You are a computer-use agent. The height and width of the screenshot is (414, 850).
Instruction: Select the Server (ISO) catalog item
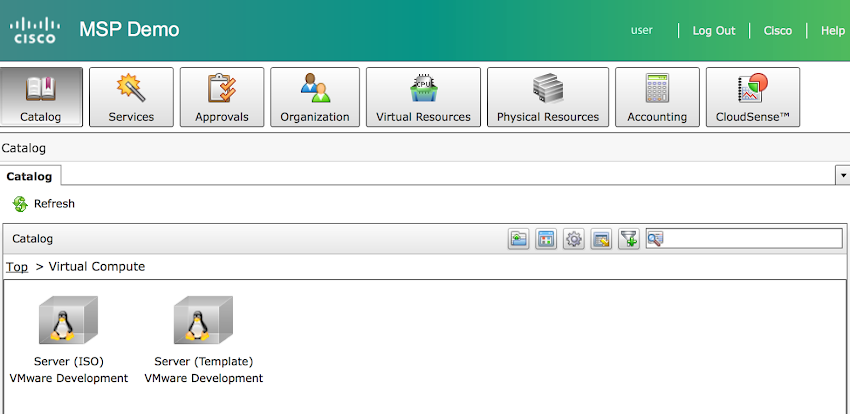point(68,339)
